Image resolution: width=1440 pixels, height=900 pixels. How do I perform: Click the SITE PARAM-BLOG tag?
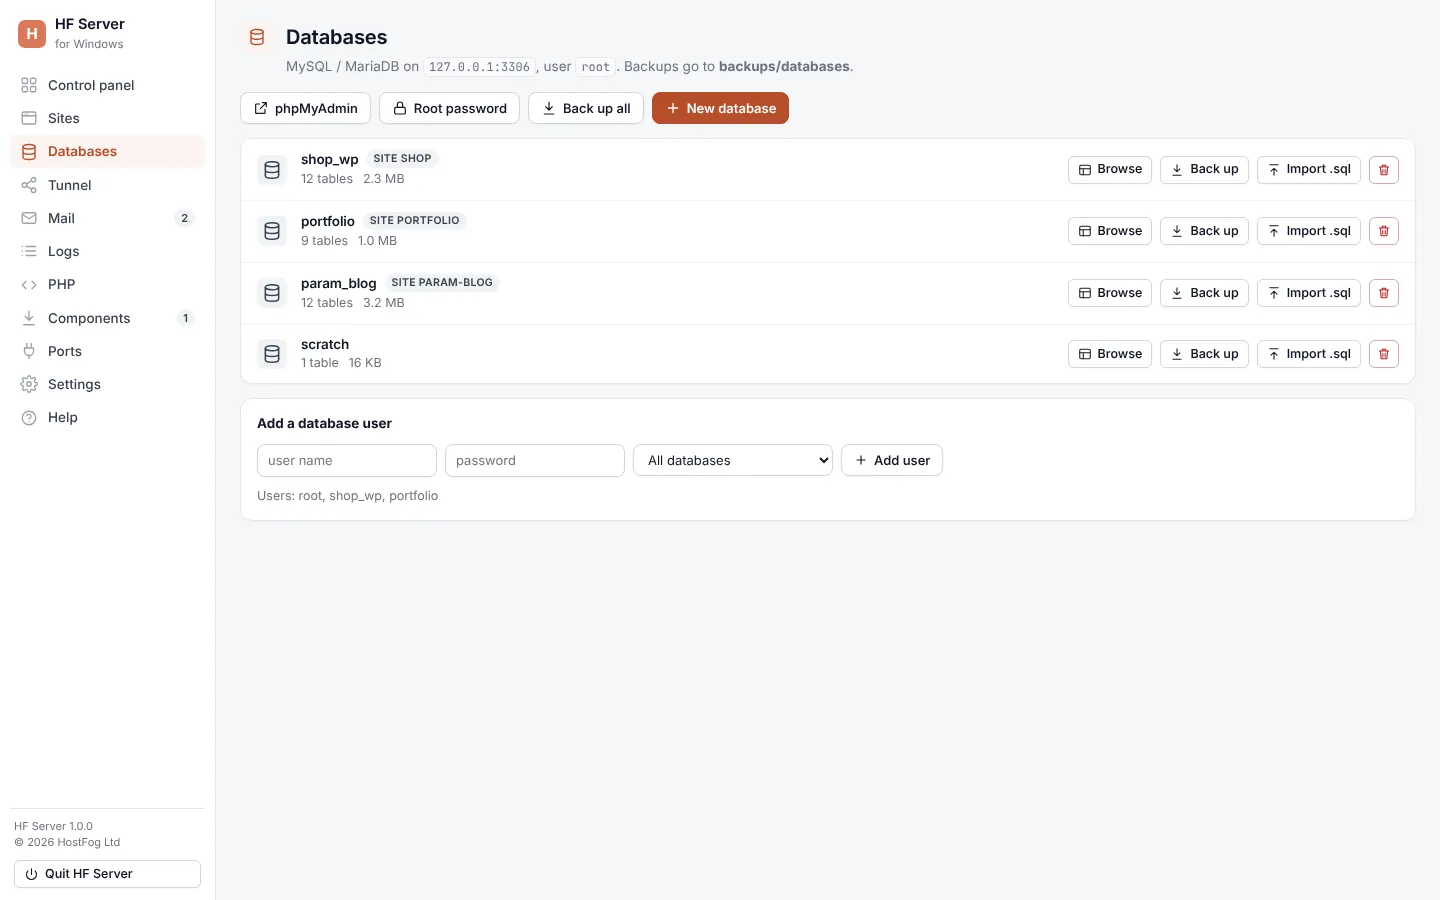click(x=442, y=283)
